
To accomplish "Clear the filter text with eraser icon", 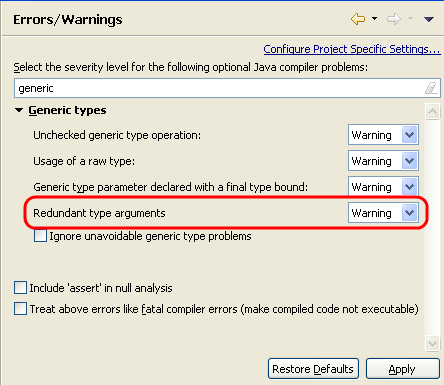I will tap(431, 88).
